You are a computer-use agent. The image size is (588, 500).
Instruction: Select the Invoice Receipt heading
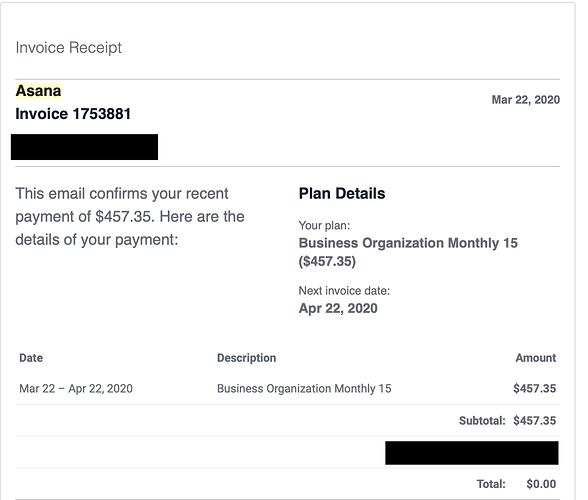(x=69, y=48)
